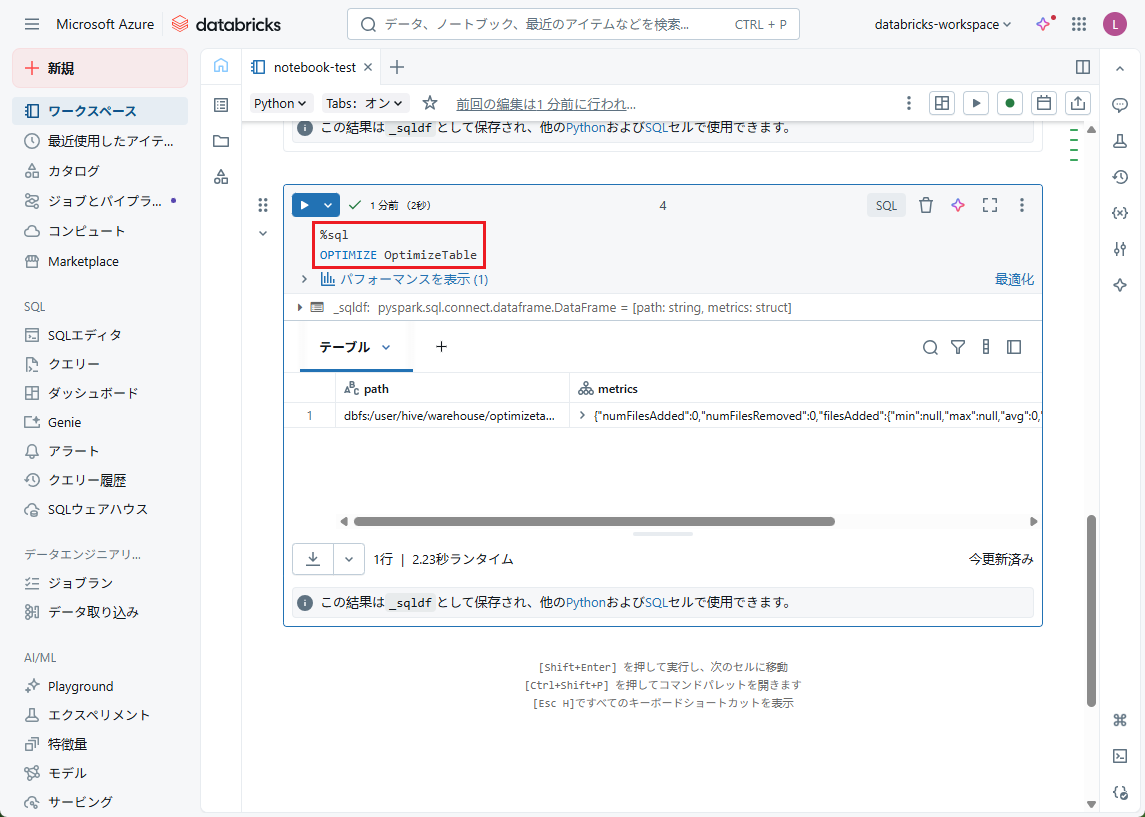Click the star icon to favorite the notebook

[430, 103]
